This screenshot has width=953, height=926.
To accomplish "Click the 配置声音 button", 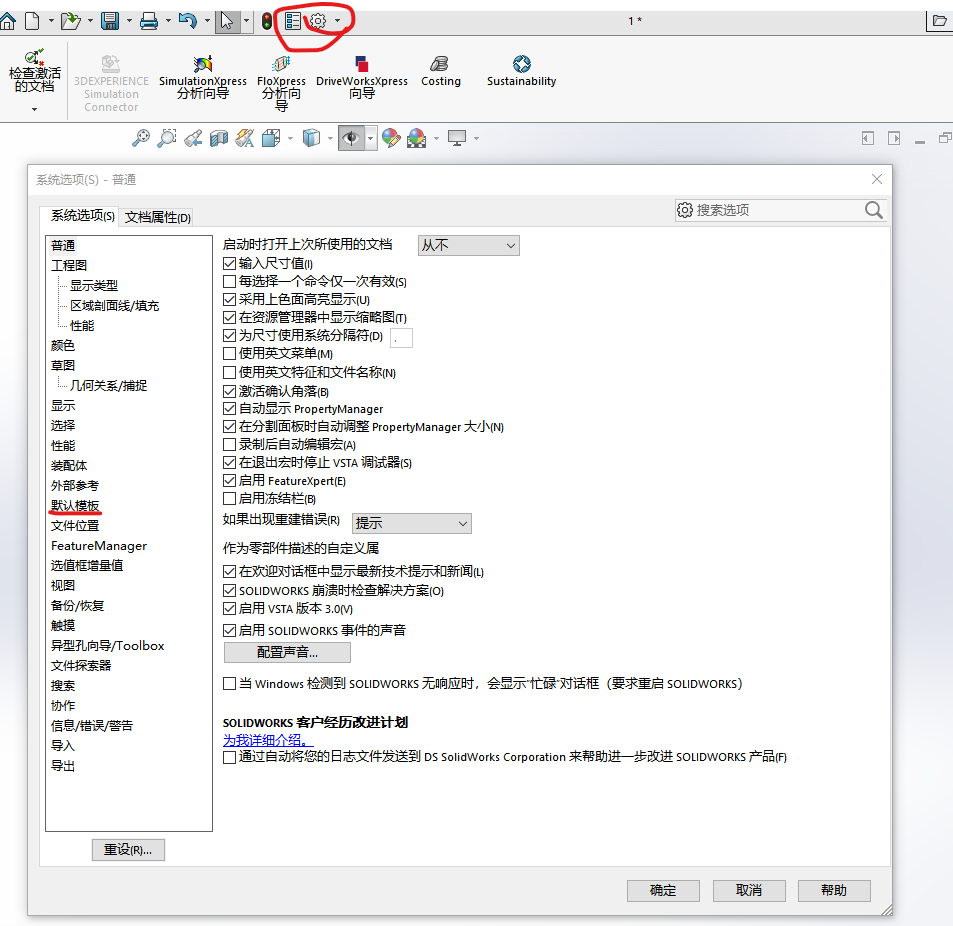I will tap(287, 652).
